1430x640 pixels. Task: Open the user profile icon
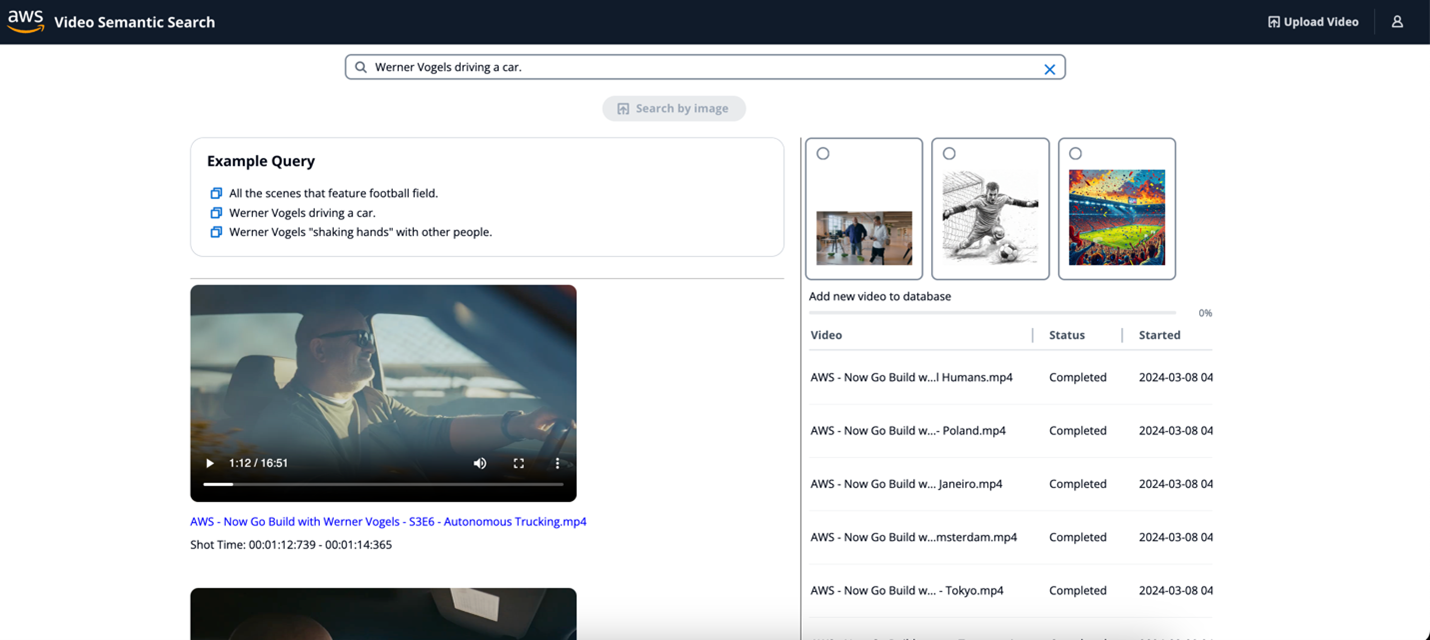1397,21
